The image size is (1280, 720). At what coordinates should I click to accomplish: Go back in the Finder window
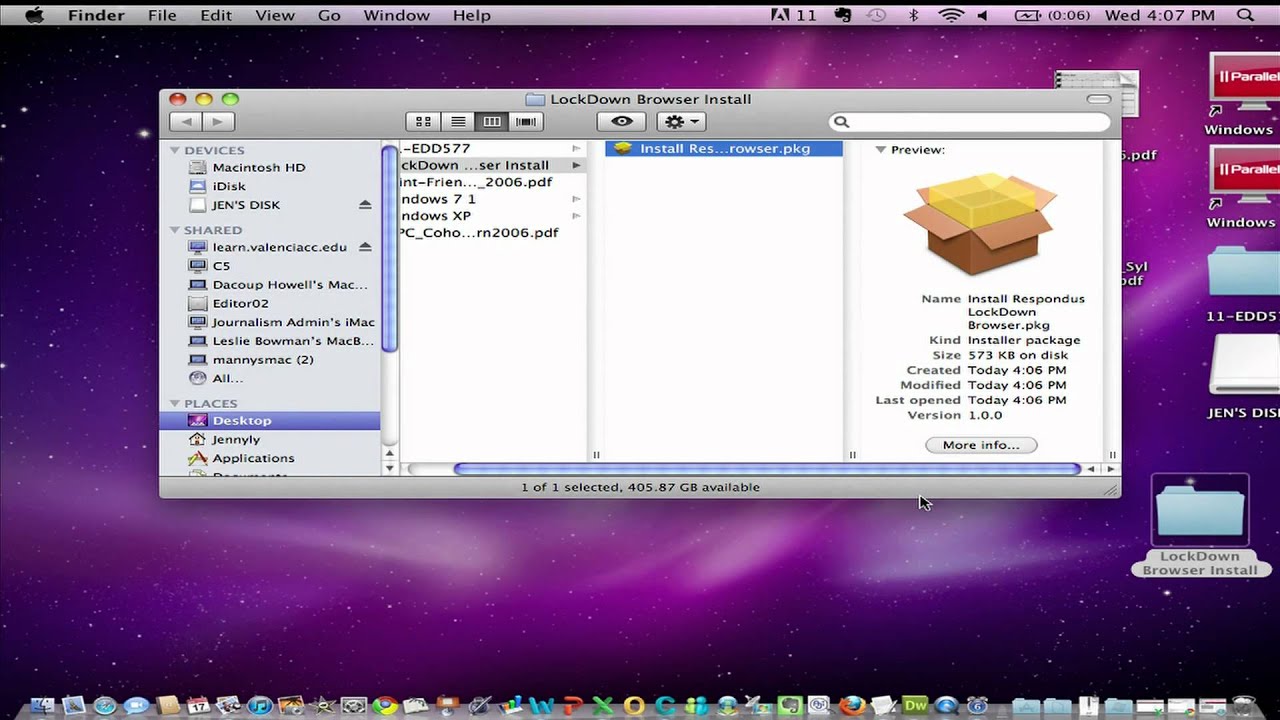coord(185,122)
